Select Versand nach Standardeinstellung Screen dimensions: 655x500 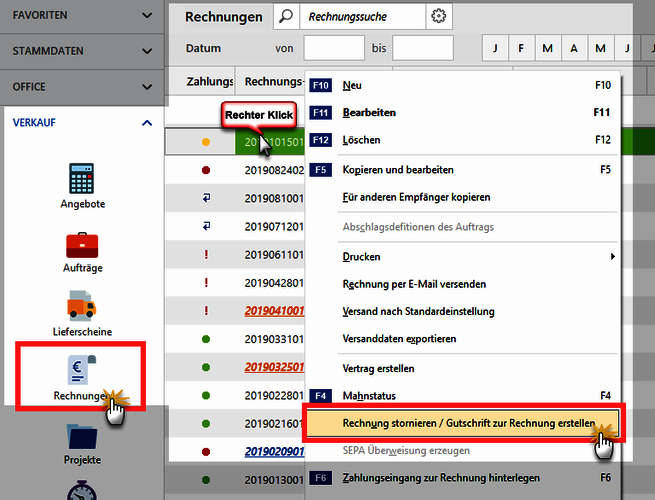(x=463, y=312)
